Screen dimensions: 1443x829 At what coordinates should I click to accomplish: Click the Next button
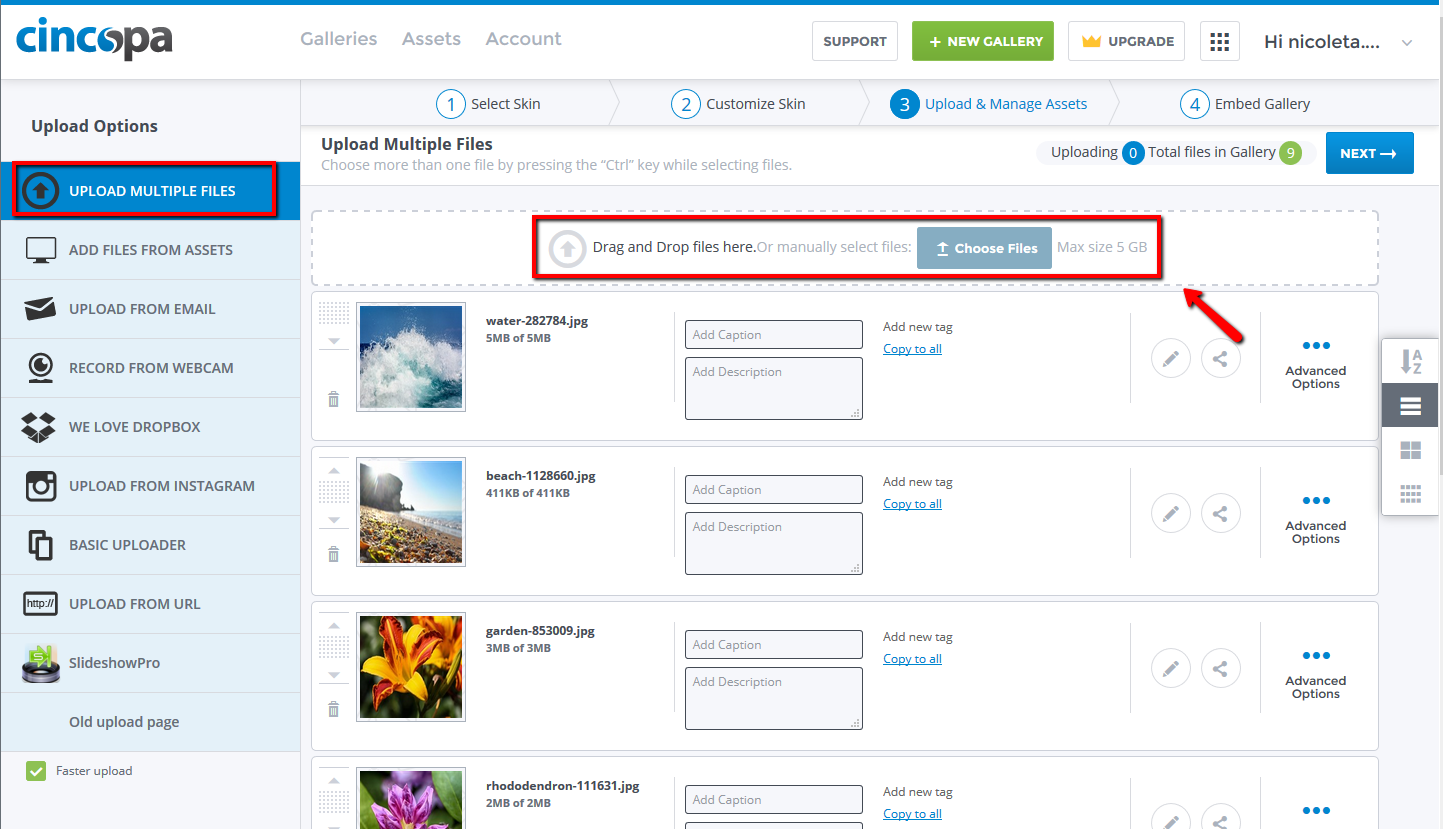1370,153
